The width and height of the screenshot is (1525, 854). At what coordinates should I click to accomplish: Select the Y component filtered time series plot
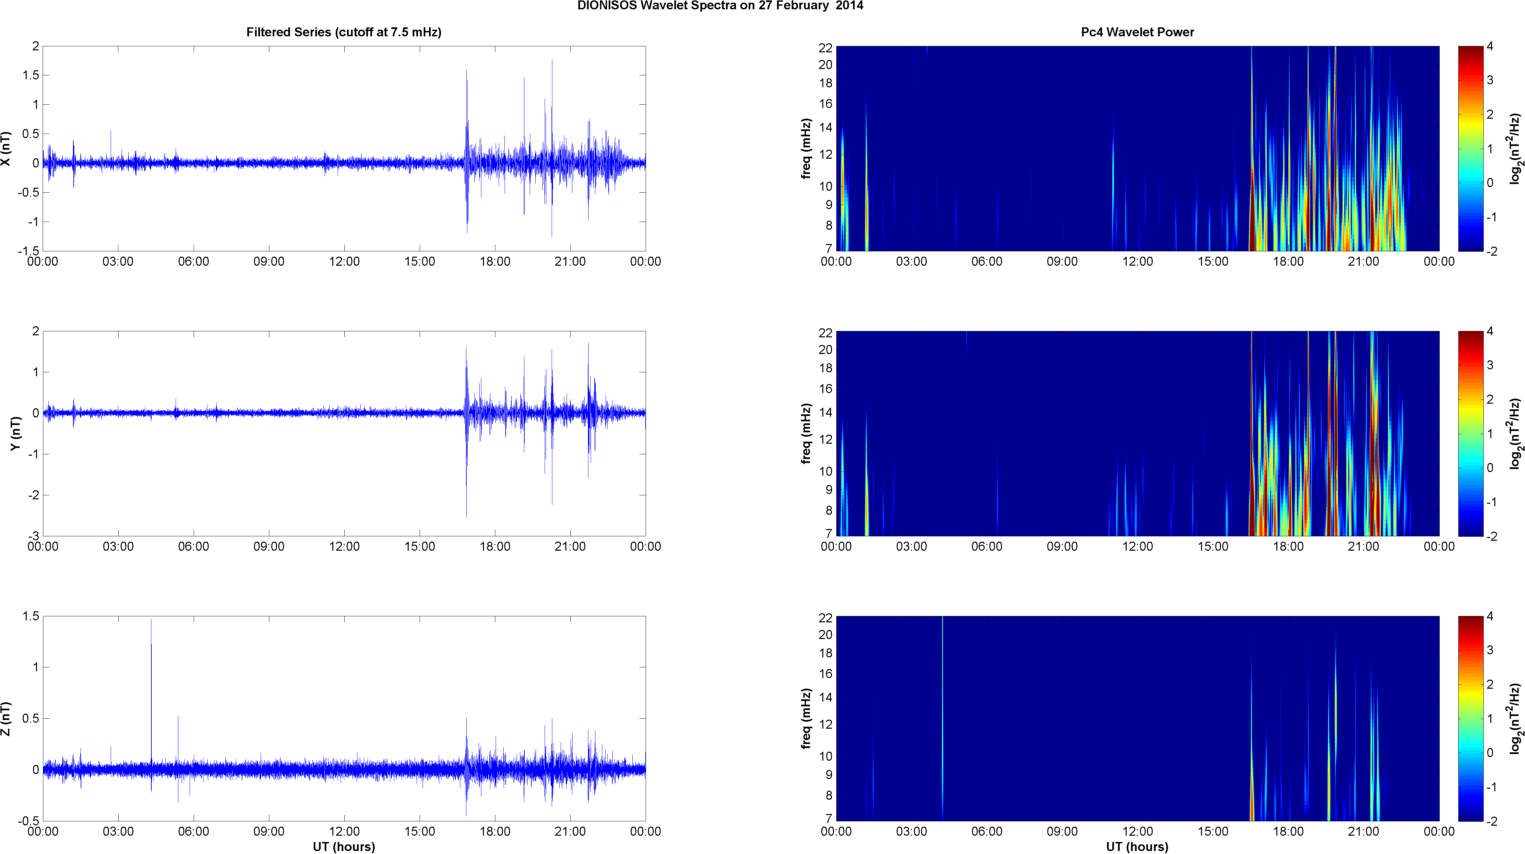point(344,433)
